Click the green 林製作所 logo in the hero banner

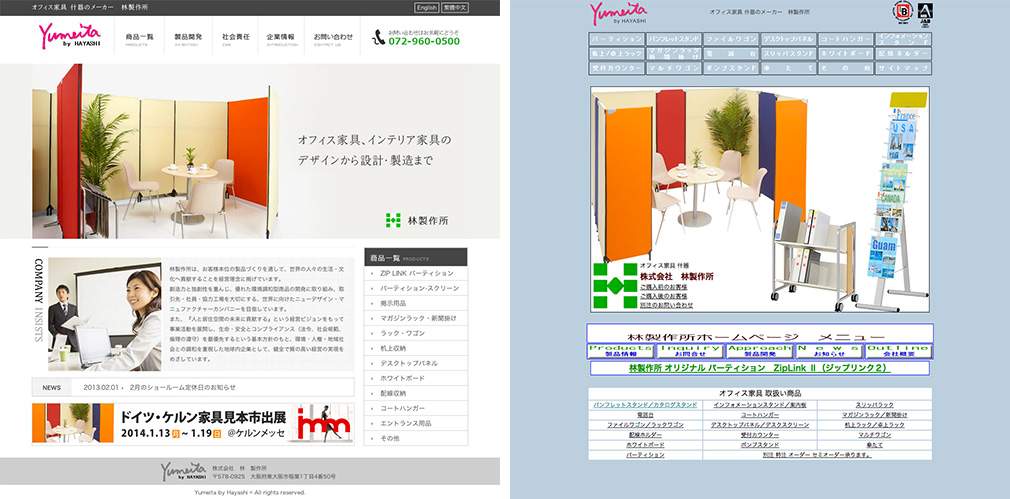coord(416,220)
